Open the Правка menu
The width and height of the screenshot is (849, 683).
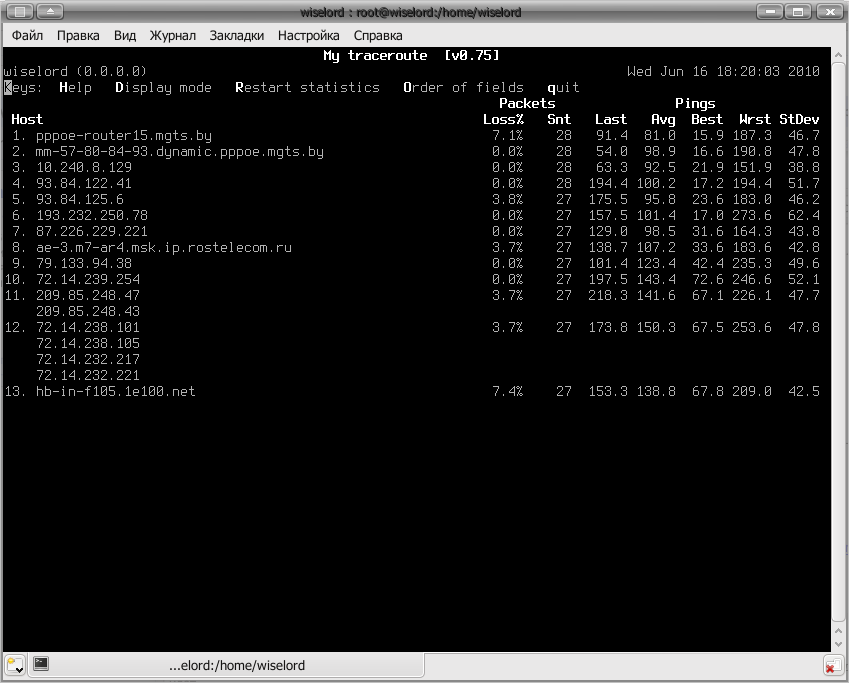78,36
